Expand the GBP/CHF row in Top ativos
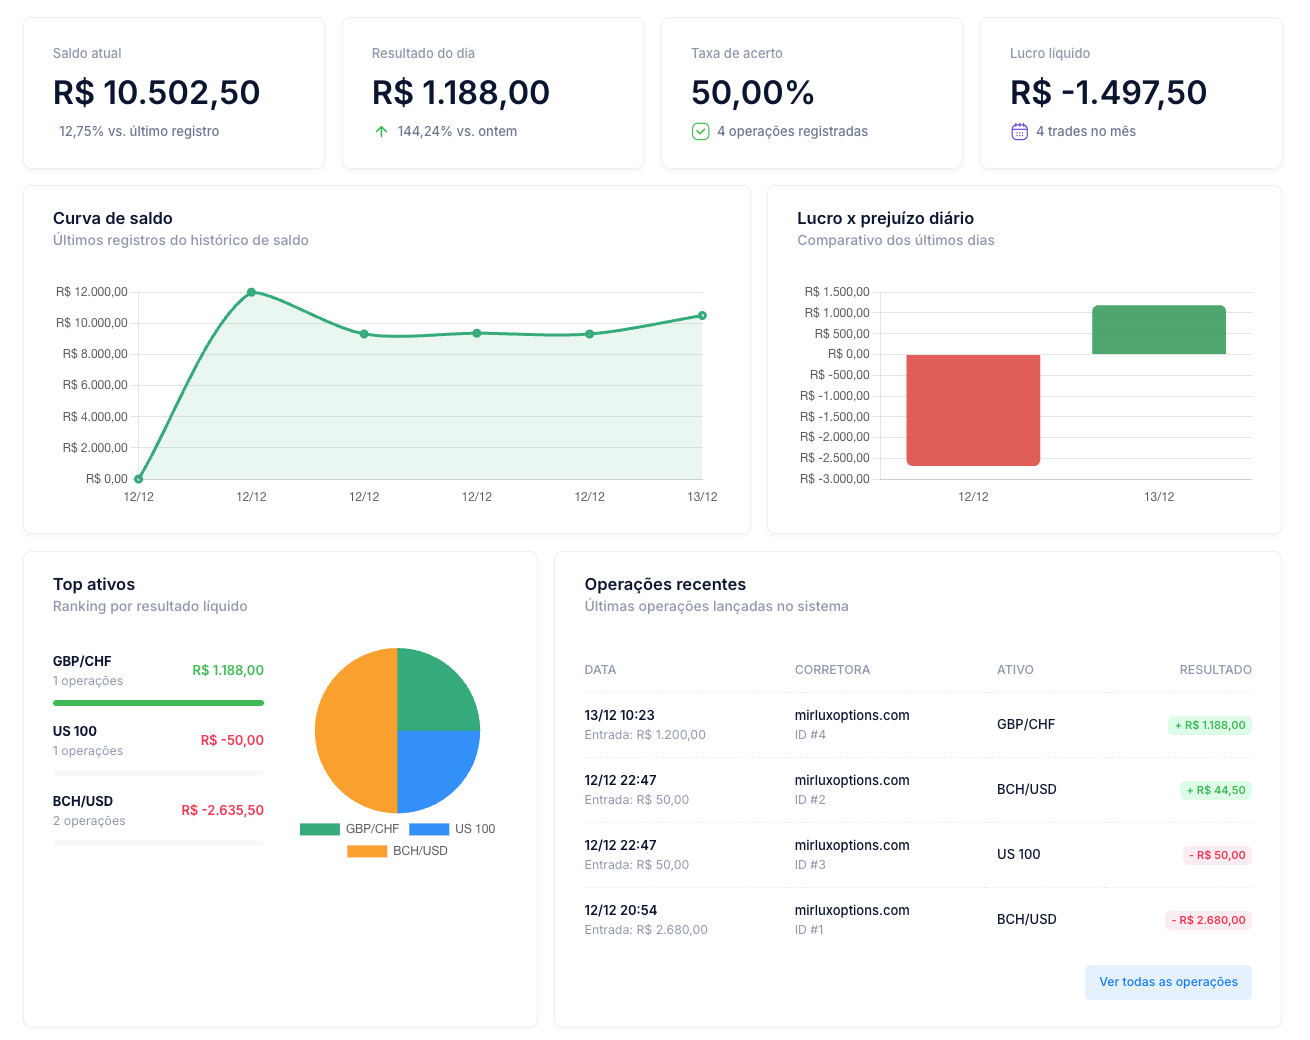1310x1040 pixels. pos(158,670)
